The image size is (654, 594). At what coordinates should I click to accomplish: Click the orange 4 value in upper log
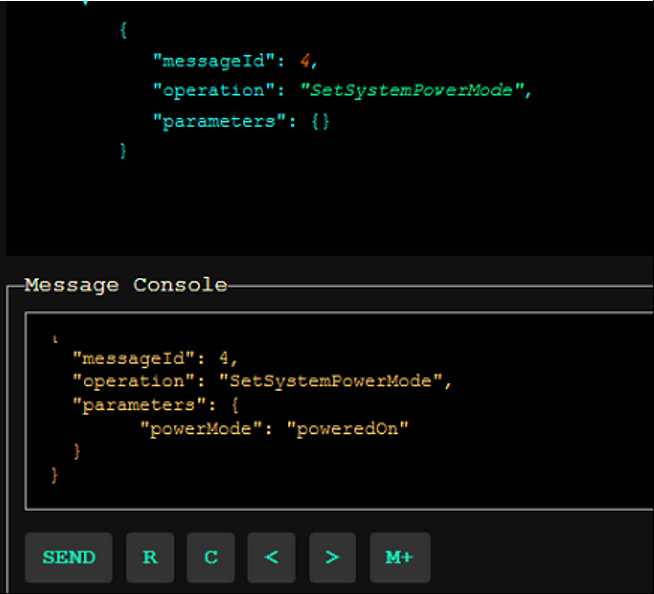click(305, 61)
